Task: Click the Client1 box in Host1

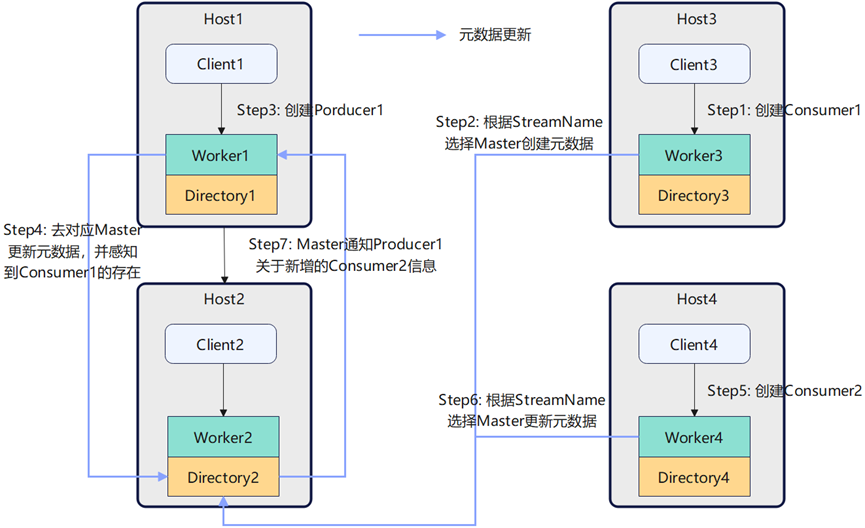Action: click(220, 65)
